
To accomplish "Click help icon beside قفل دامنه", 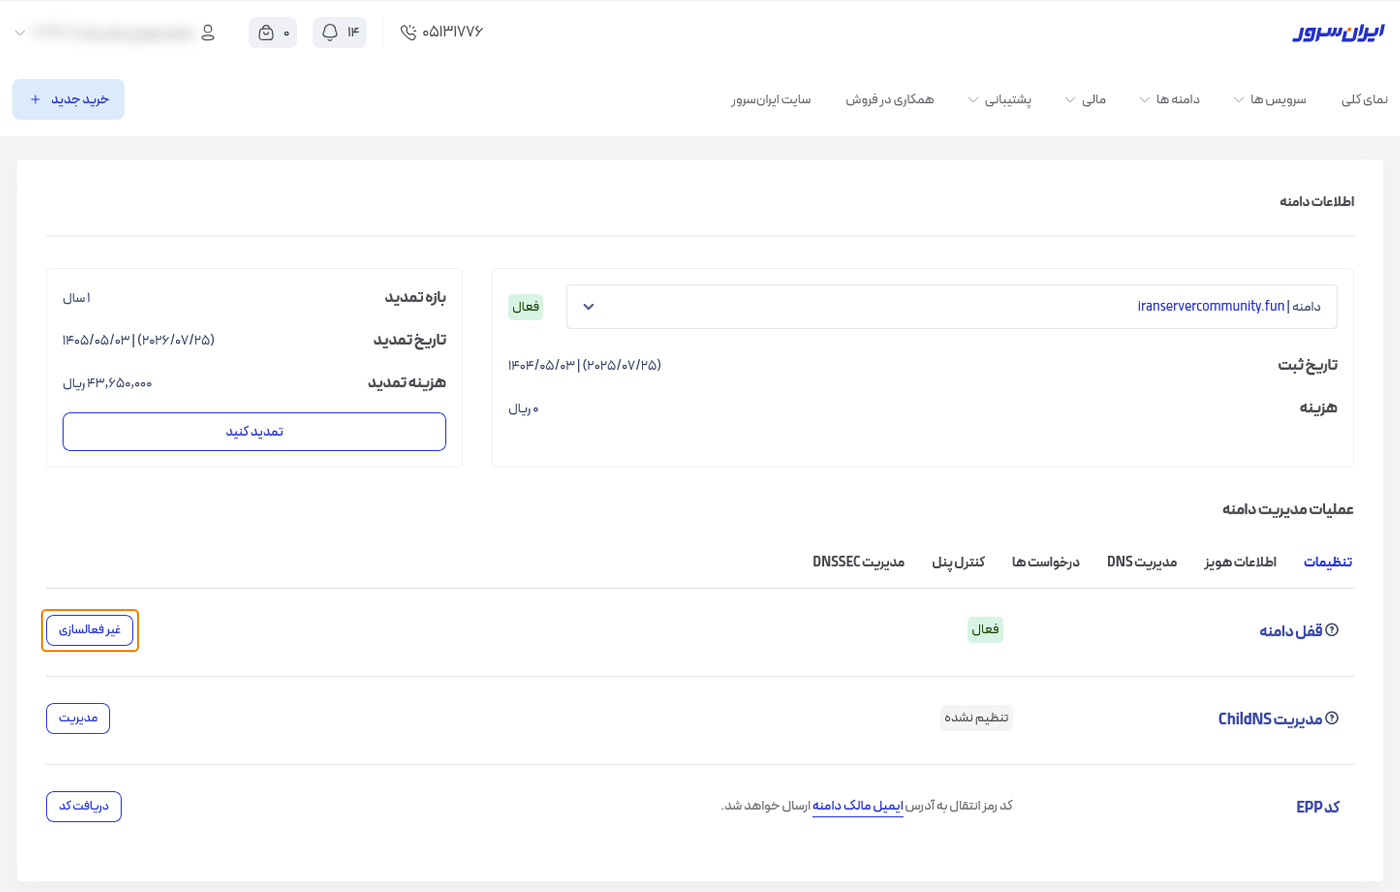I will [1332, 630].
